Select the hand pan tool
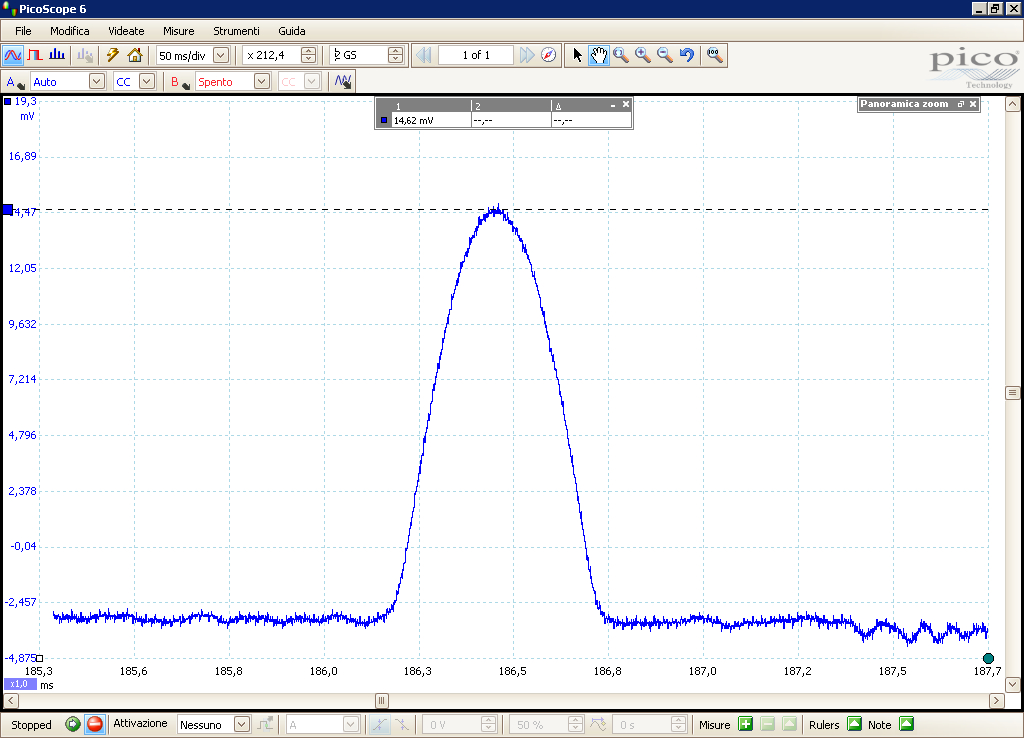This screenshot has height=738, width=1024. tap(599, 56)
